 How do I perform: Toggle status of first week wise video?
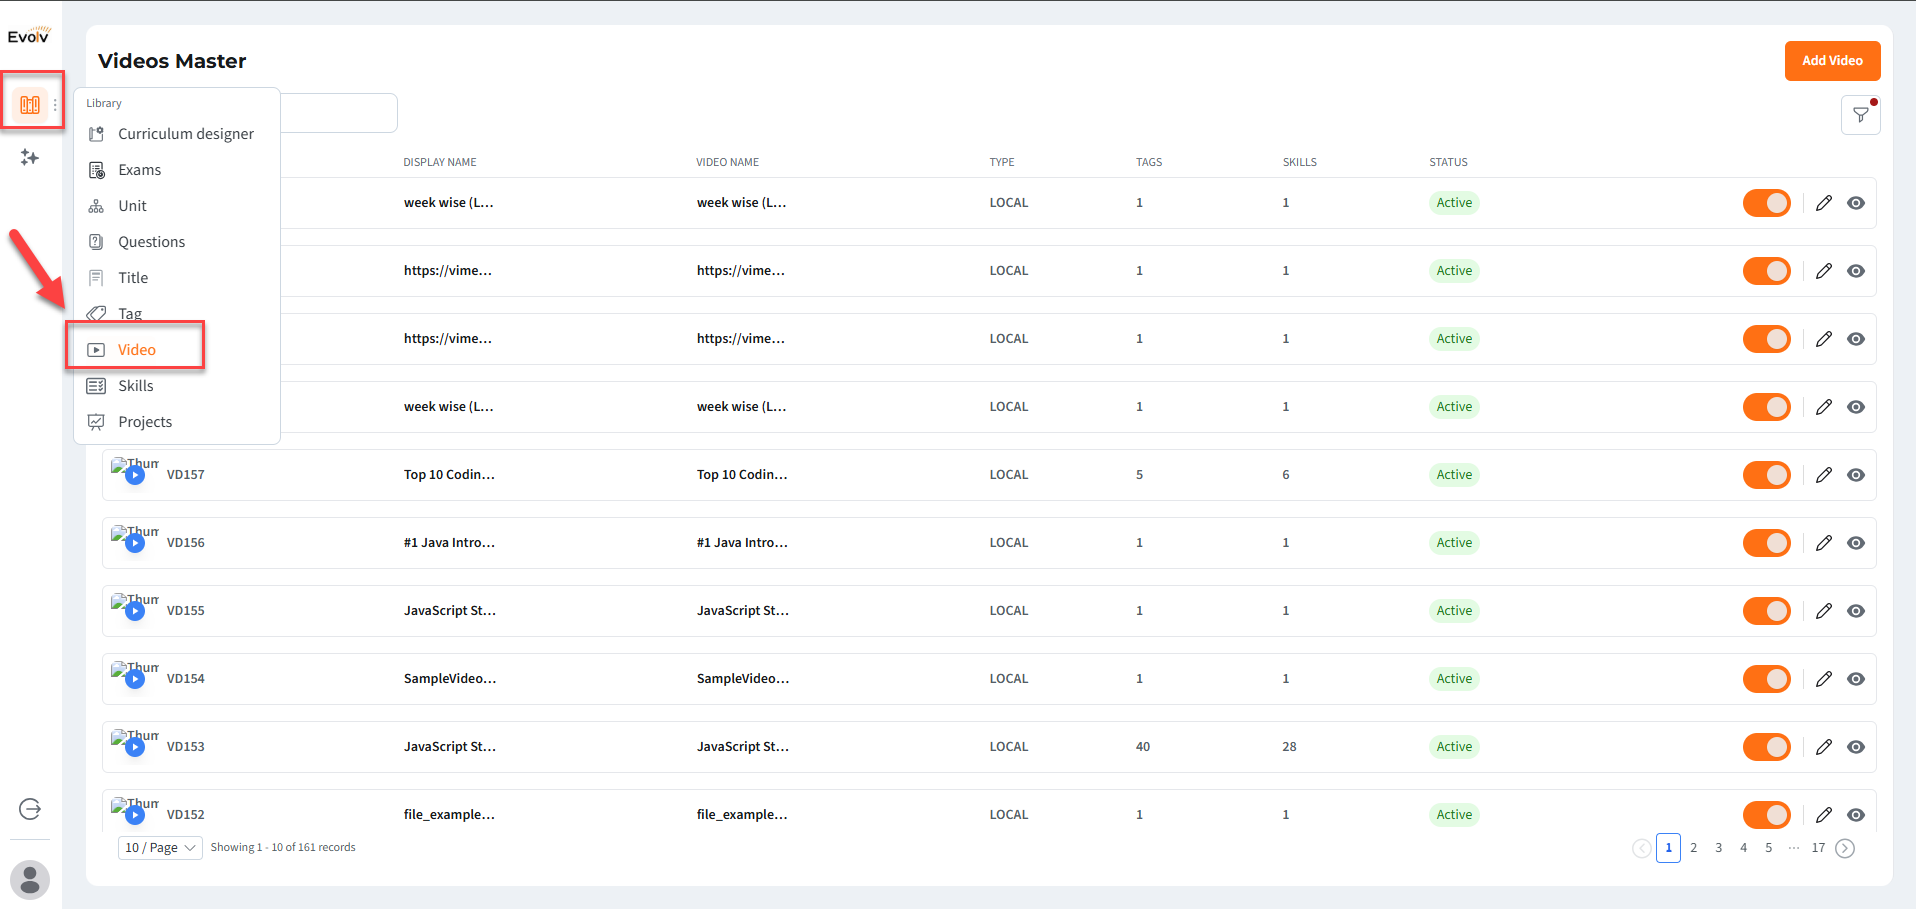pos(1767,203)
